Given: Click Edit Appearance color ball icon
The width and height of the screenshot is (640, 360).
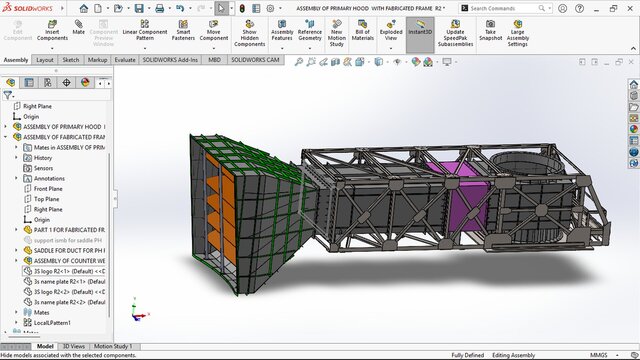Looking at the screenshot, I should [416, 62].
